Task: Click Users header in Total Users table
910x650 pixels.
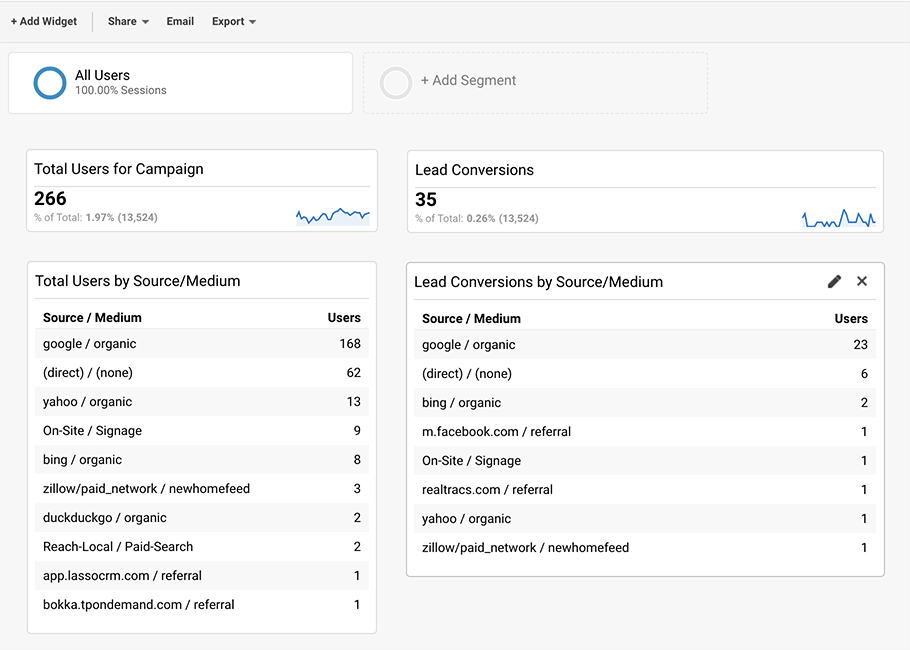Action: 344,317
